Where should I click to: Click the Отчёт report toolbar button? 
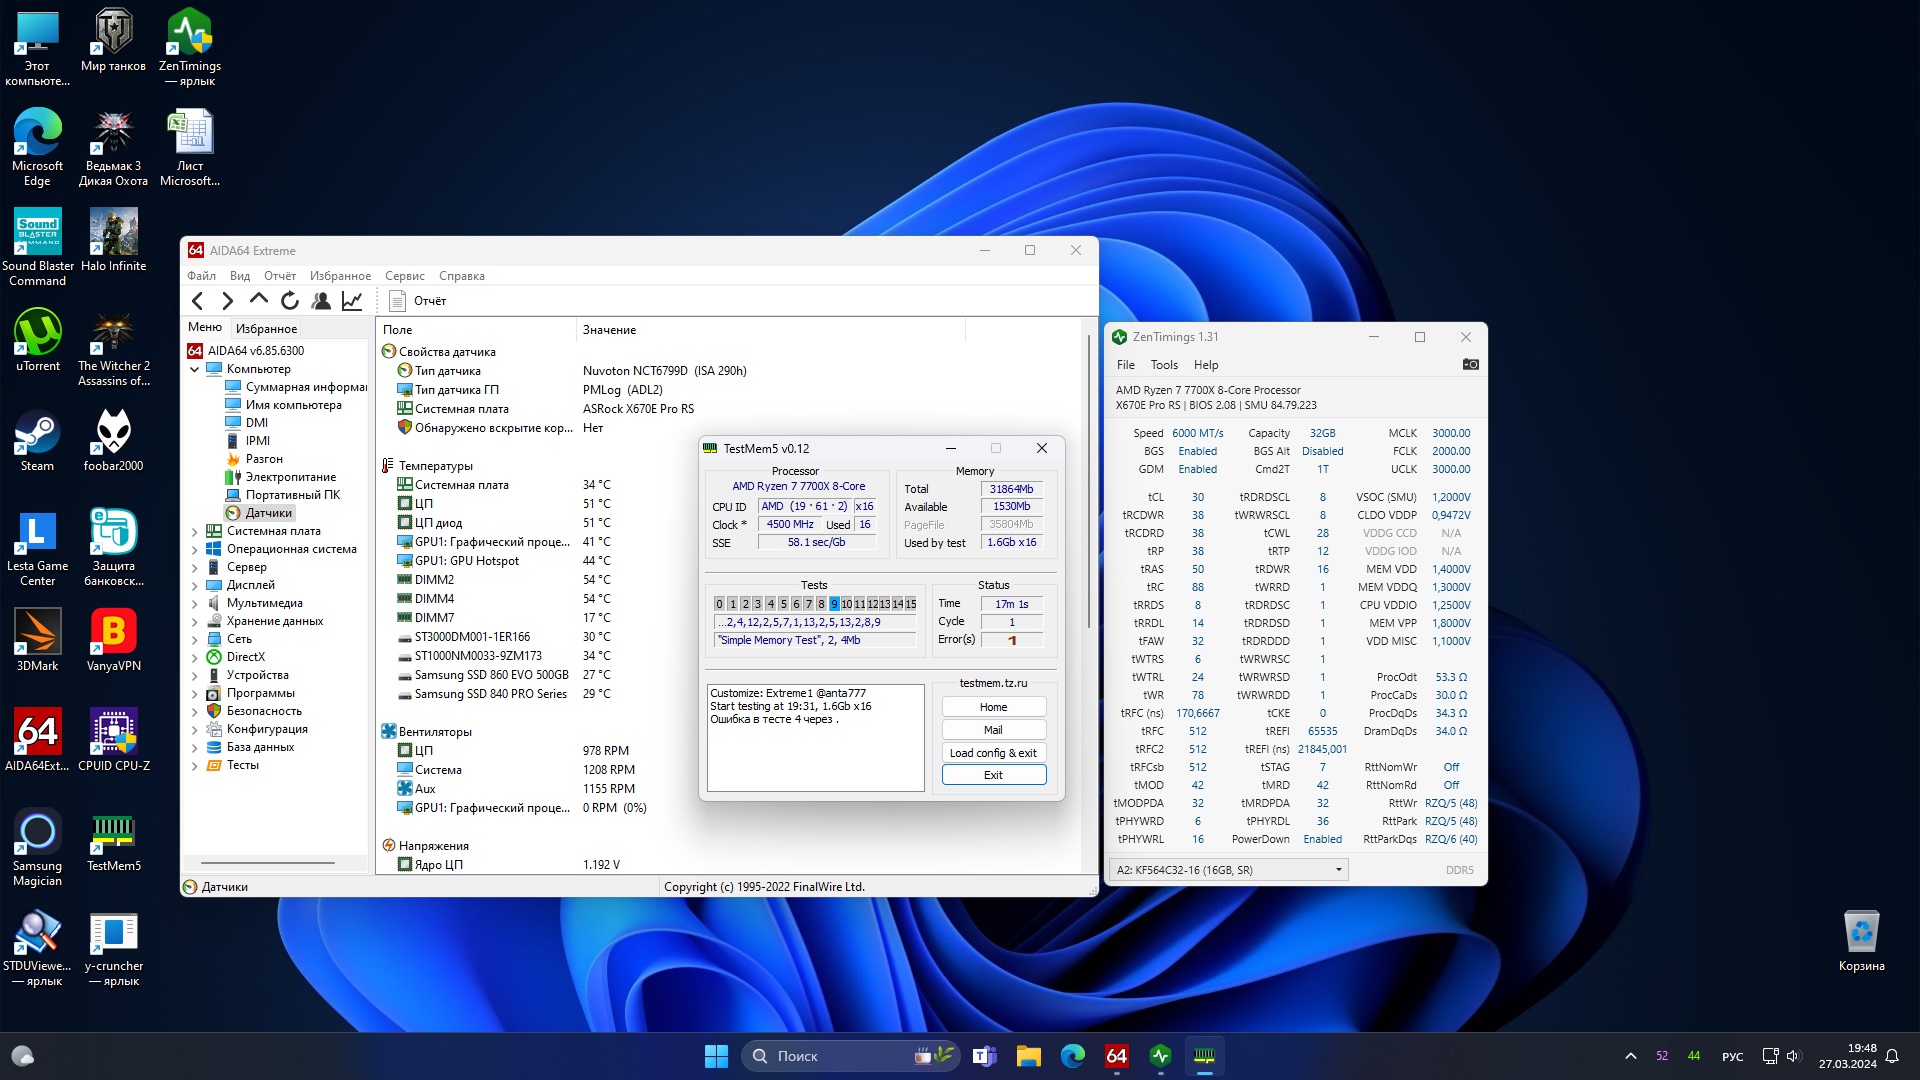point(418,301)
